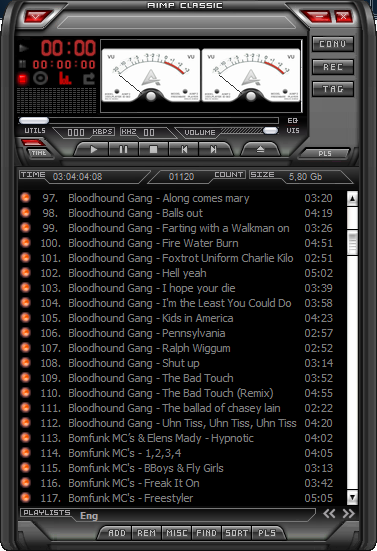Image resolution: width=377 pixels, height=551 pixels.
Task: Click the playlist scrollbar down arrow
Action: coord(352,497)
